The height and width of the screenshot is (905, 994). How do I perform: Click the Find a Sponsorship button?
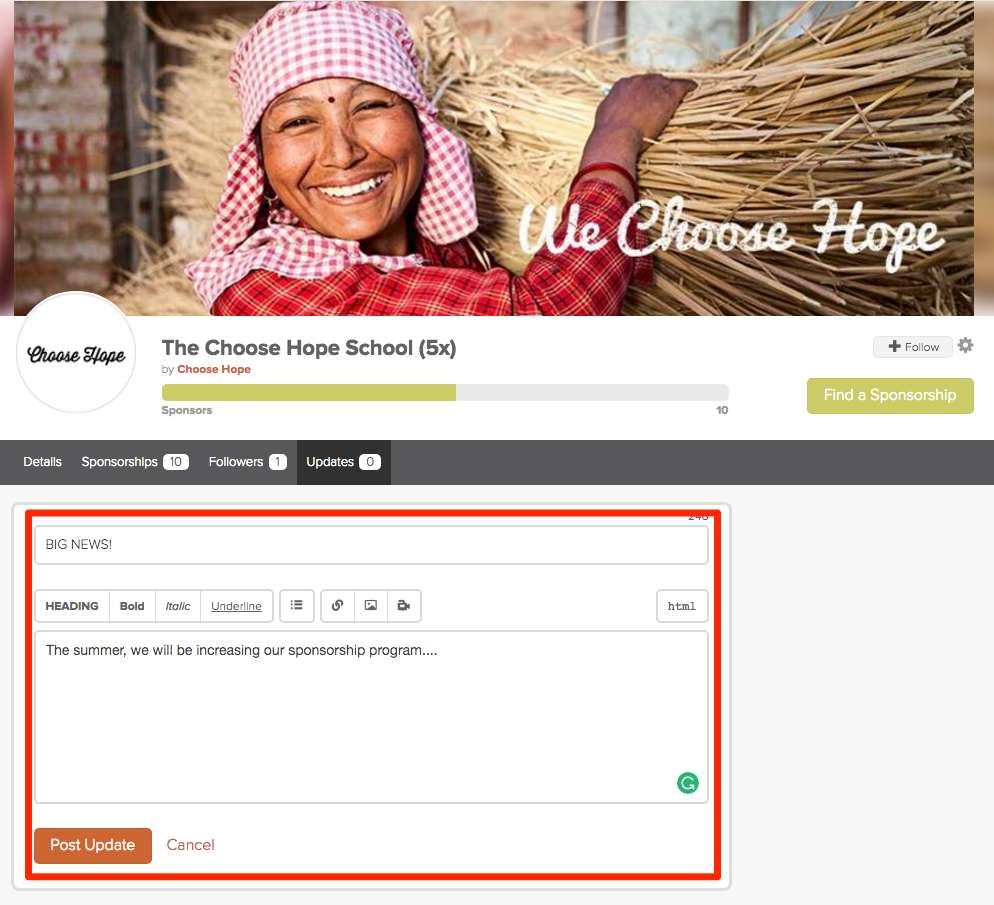tap(890, 395)
